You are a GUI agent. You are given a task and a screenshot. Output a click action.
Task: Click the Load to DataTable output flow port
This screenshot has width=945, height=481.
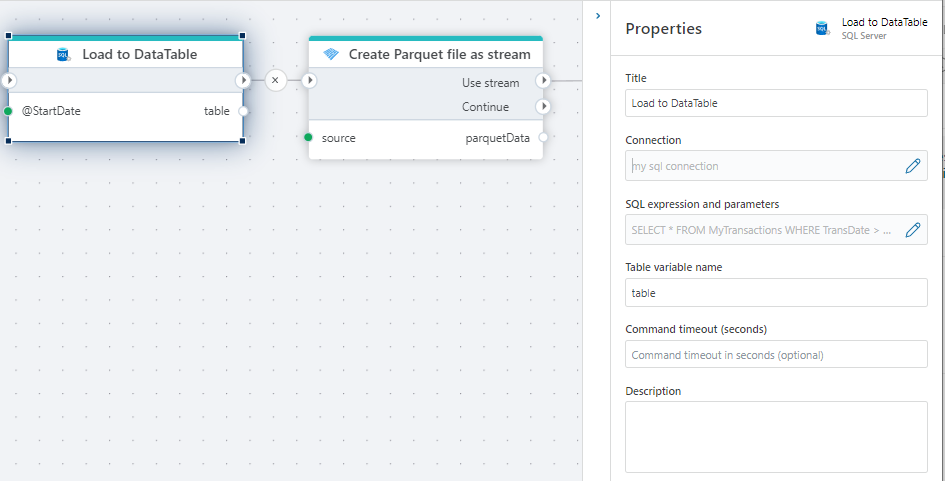click(243, 80)
